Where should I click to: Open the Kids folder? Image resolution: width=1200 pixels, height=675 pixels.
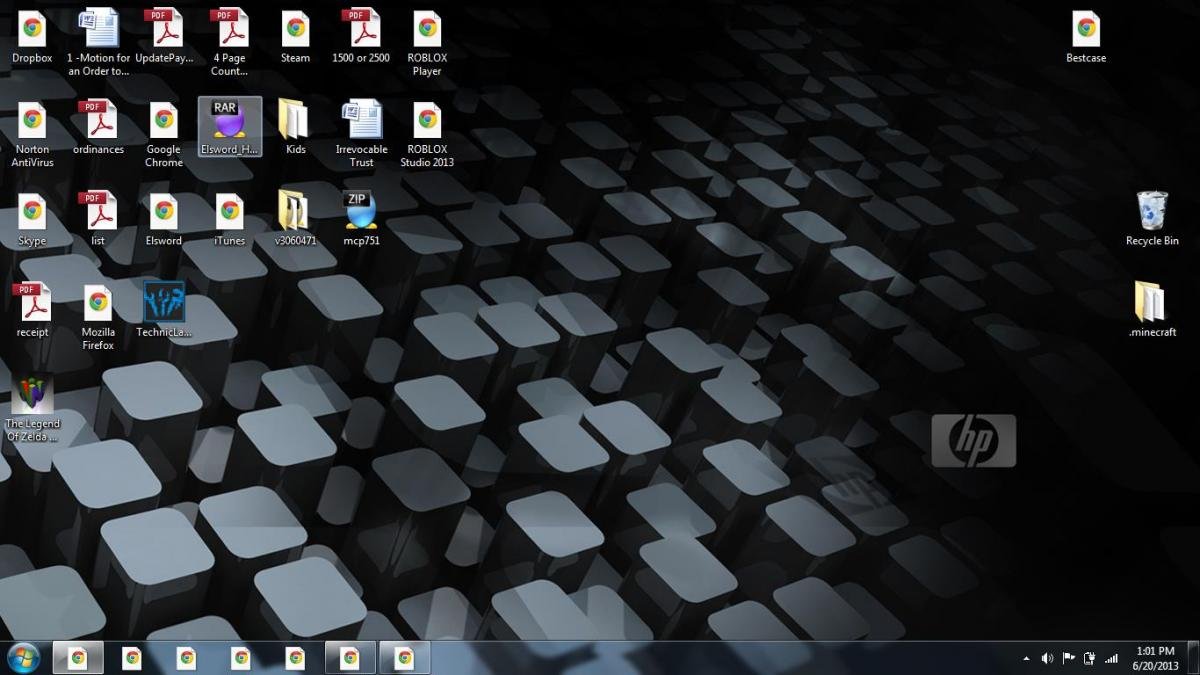(295, 127)
